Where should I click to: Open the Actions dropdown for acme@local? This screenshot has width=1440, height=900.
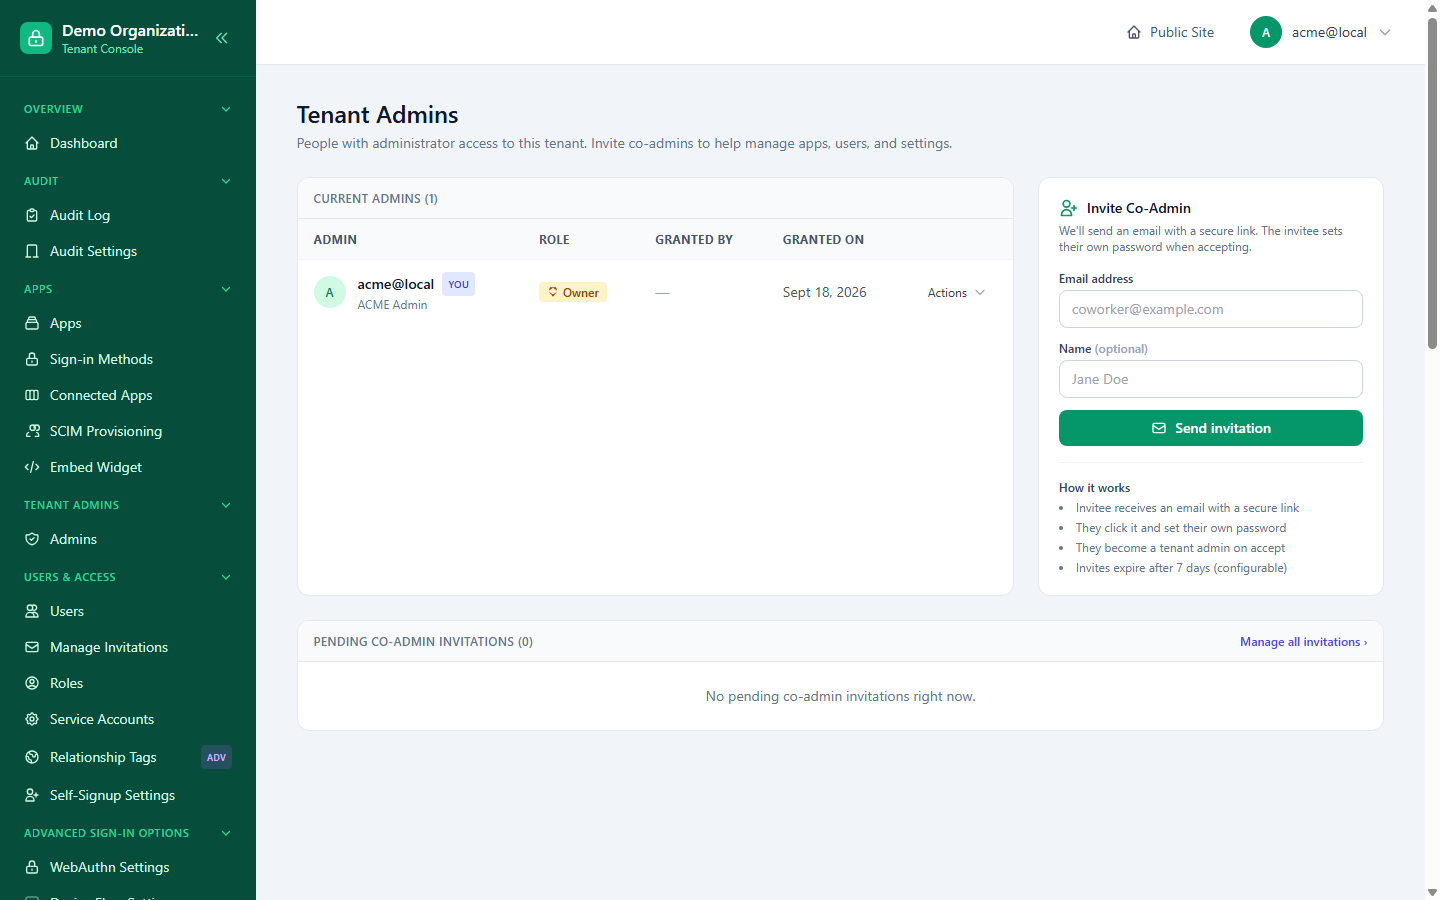956,293
